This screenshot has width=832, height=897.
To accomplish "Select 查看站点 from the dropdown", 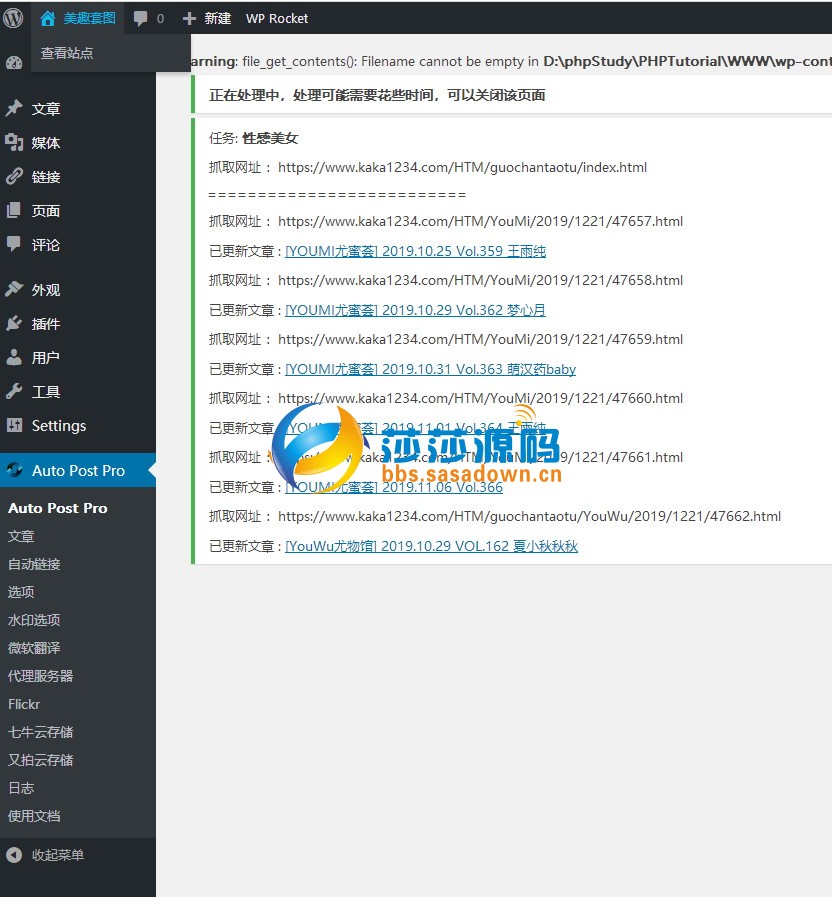I will [66, 53].
